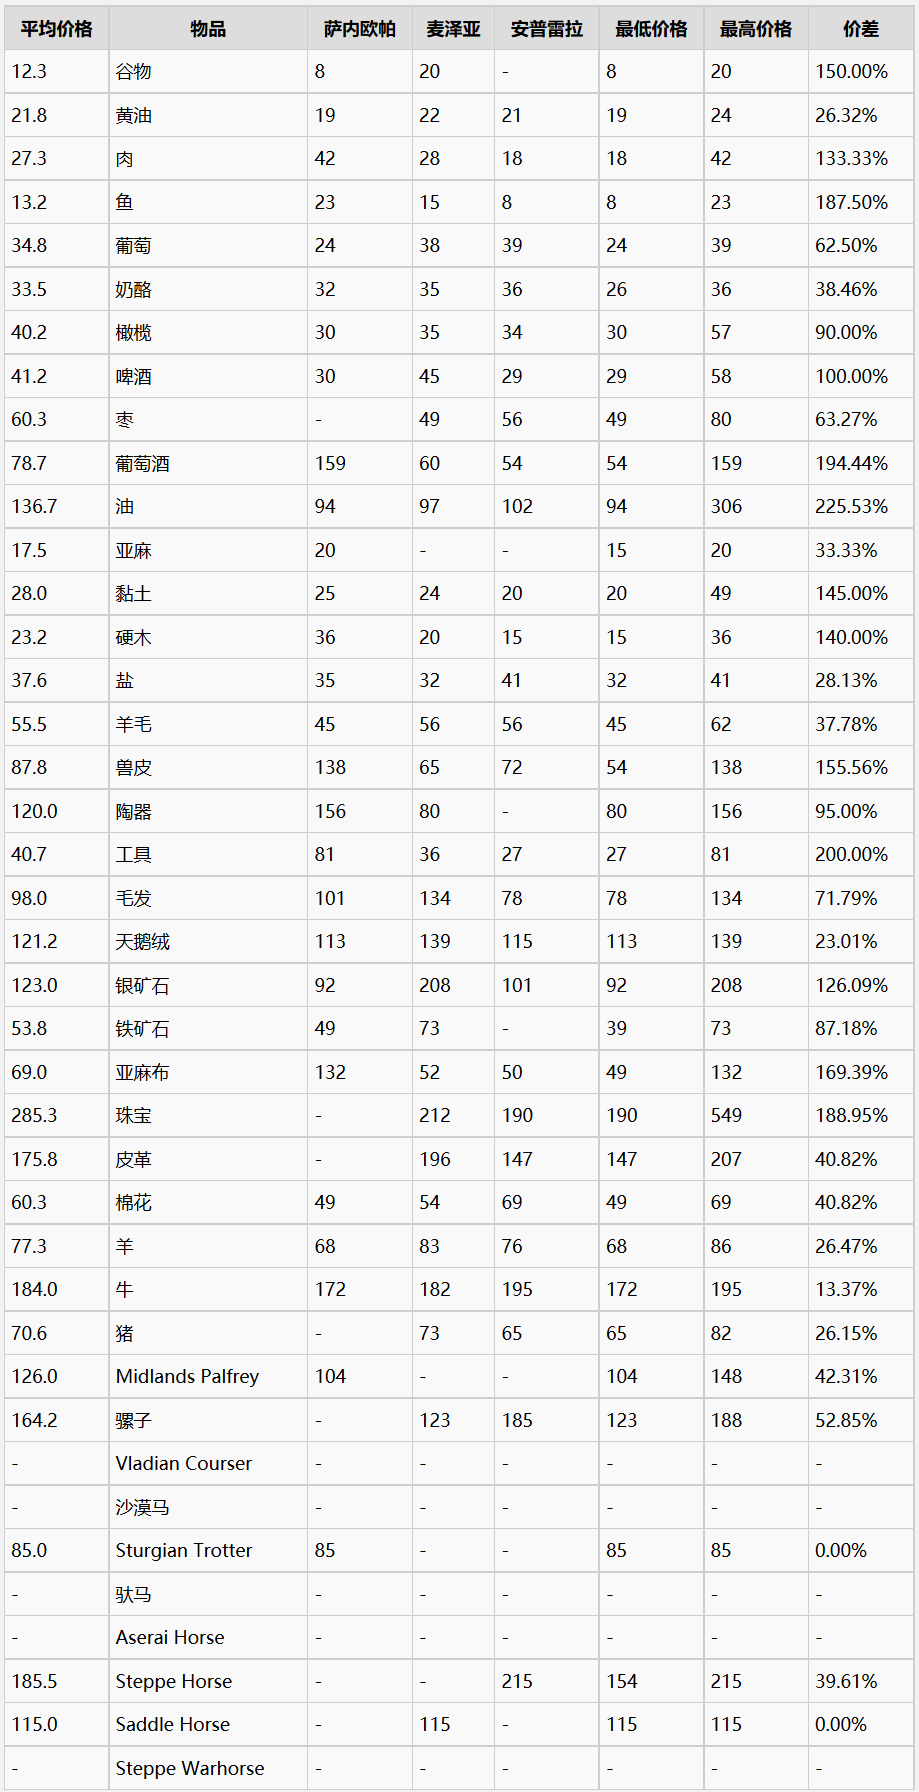This screenshot has width=919, height=1792.
Task: Select the 225.53% price difference cell
Action: click(x=861, y=507)
